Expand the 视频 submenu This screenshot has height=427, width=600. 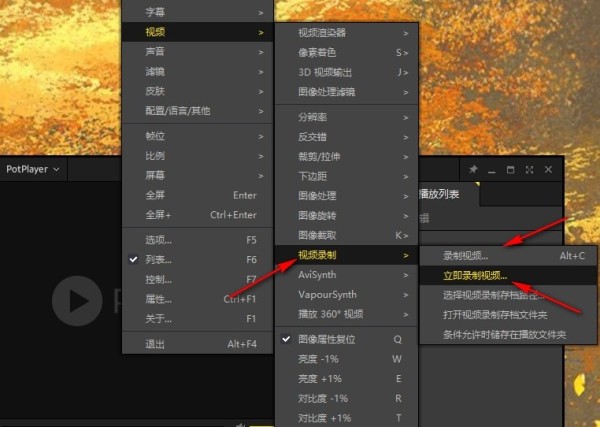pos(197,32)
